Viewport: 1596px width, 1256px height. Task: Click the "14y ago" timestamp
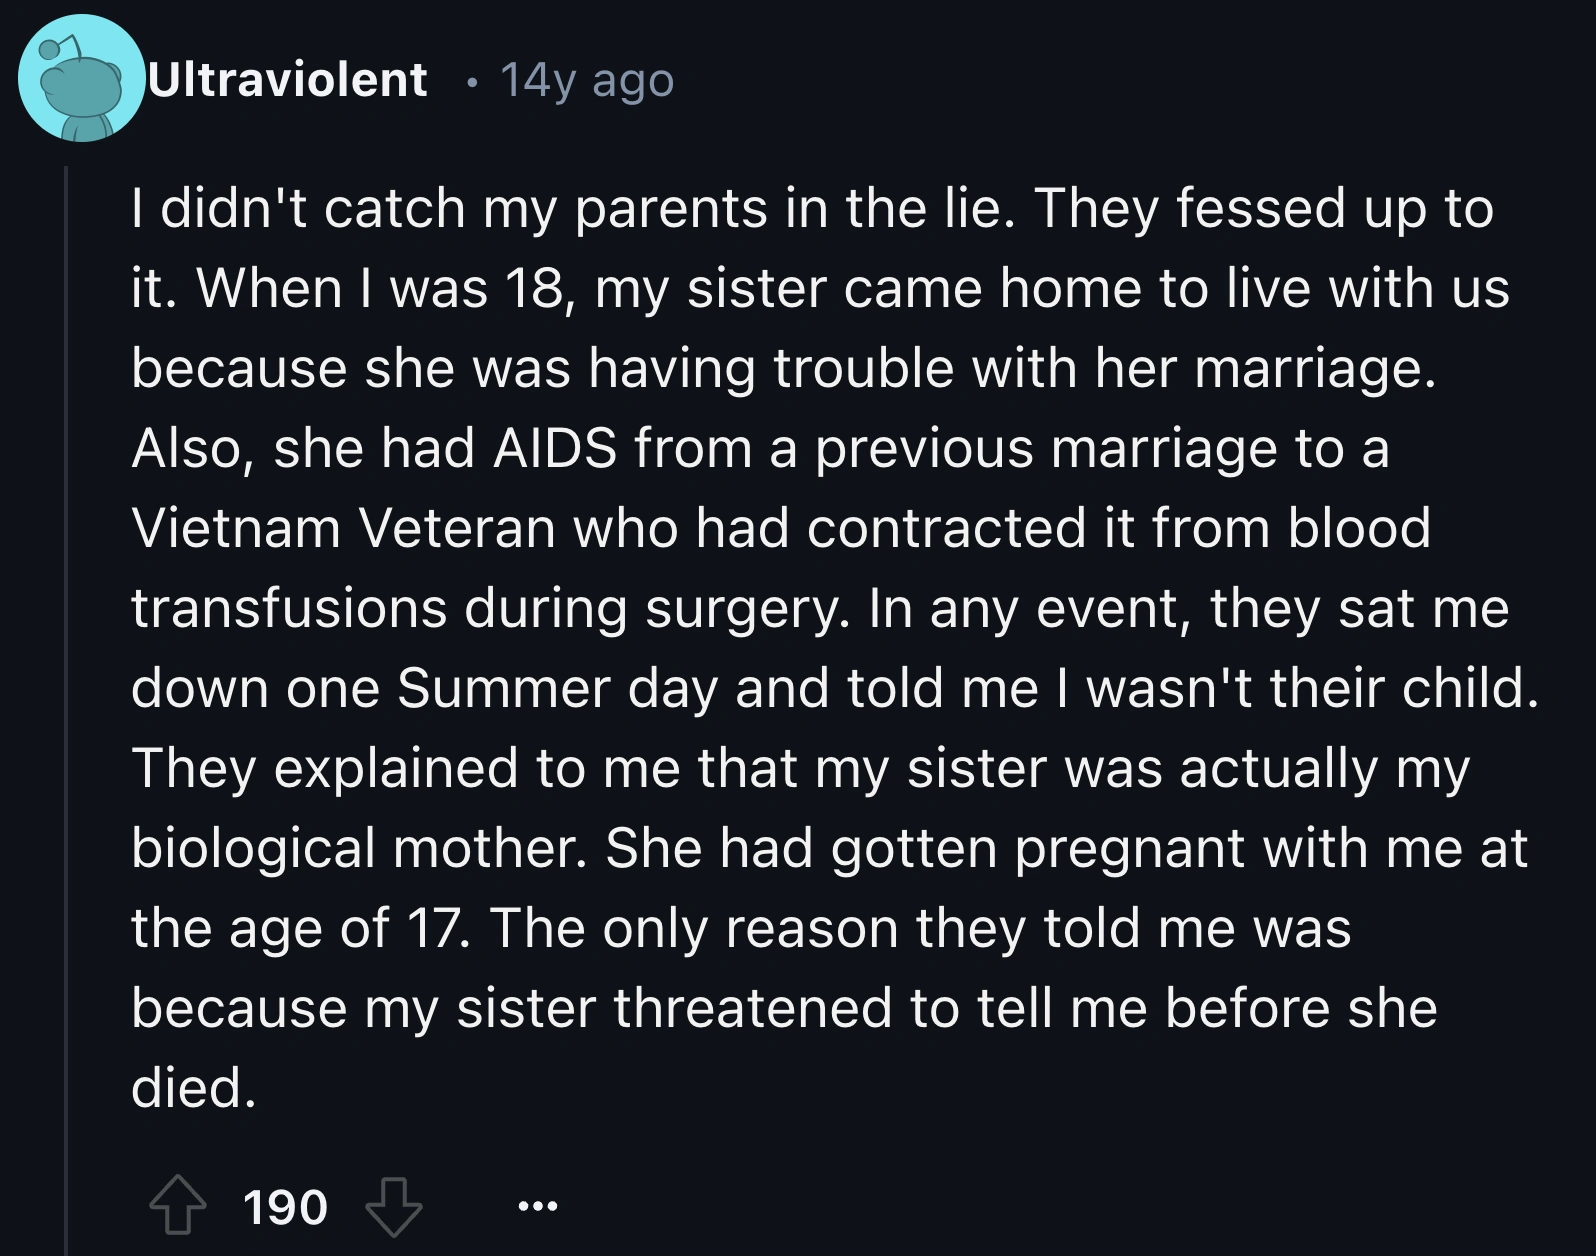point(586,80)
